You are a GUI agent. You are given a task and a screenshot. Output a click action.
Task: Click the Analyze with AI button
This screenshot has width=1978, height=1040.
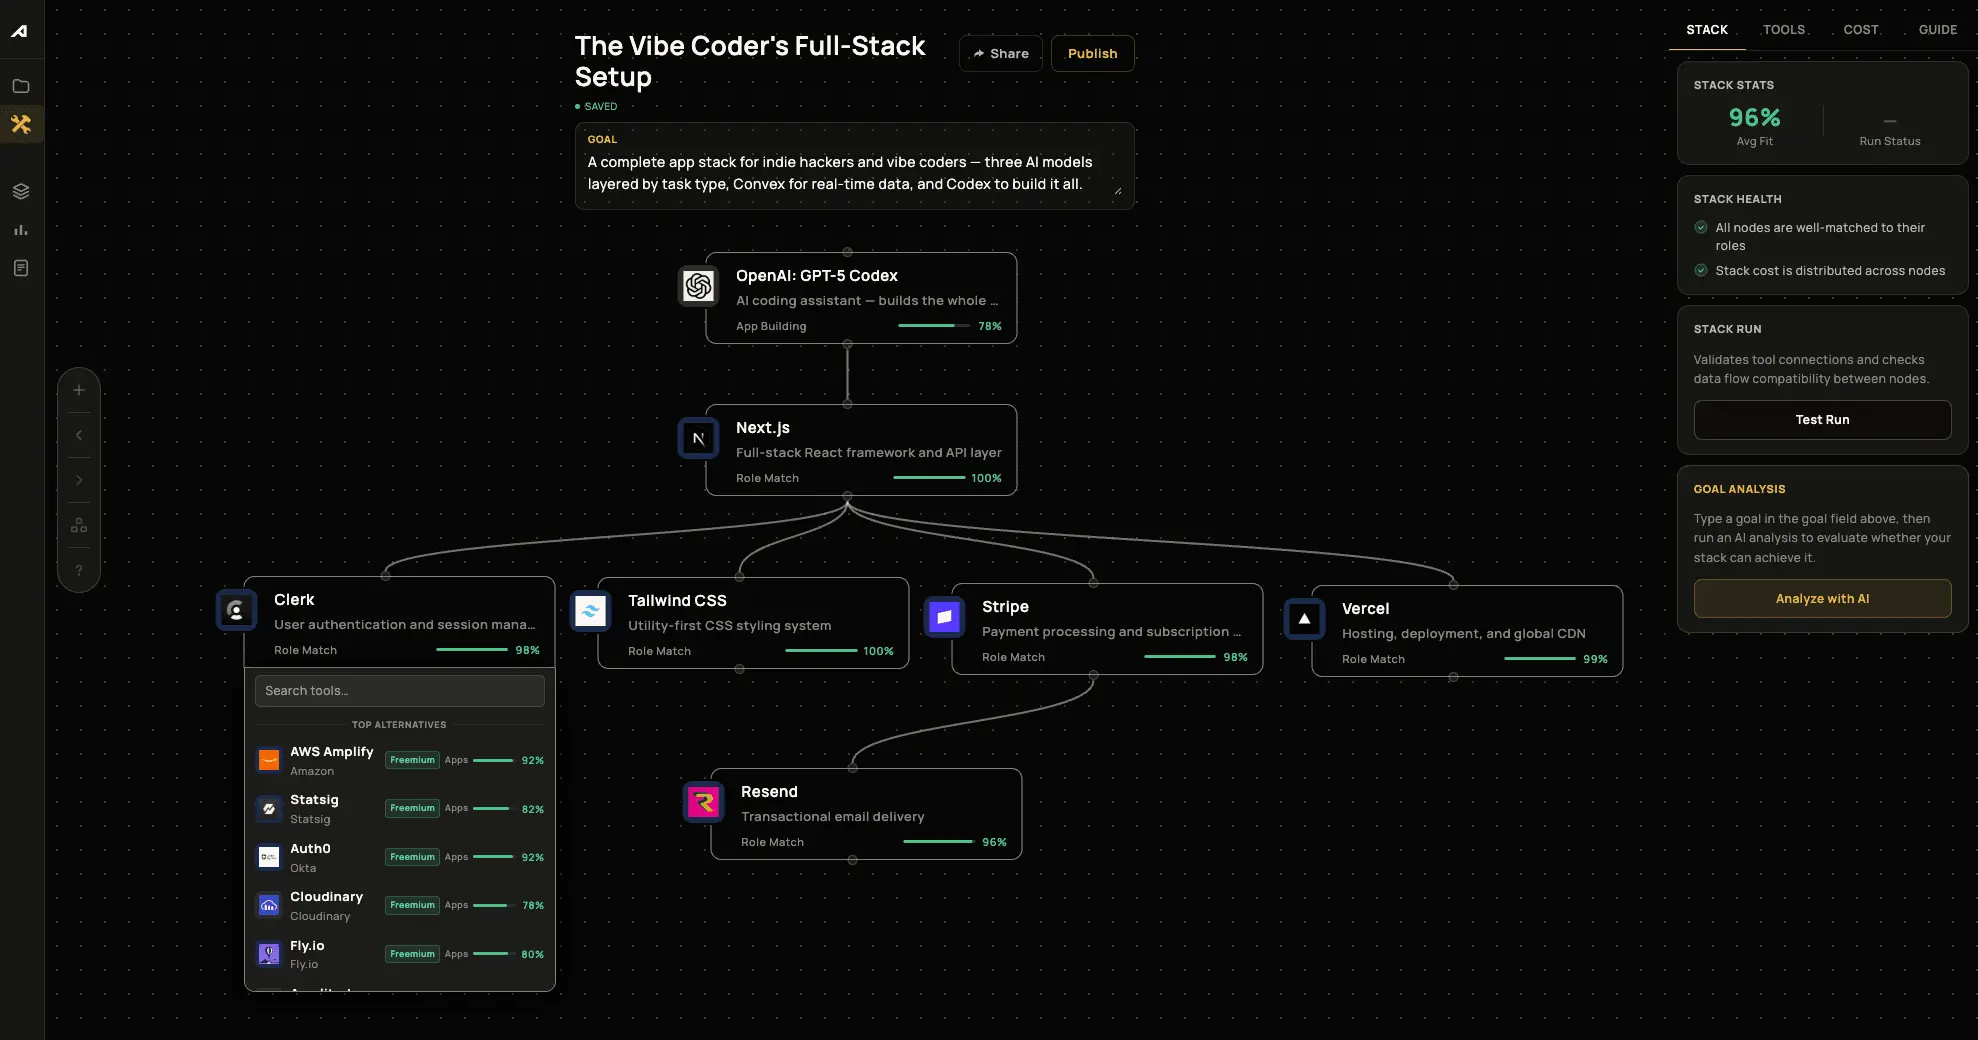1822,599
